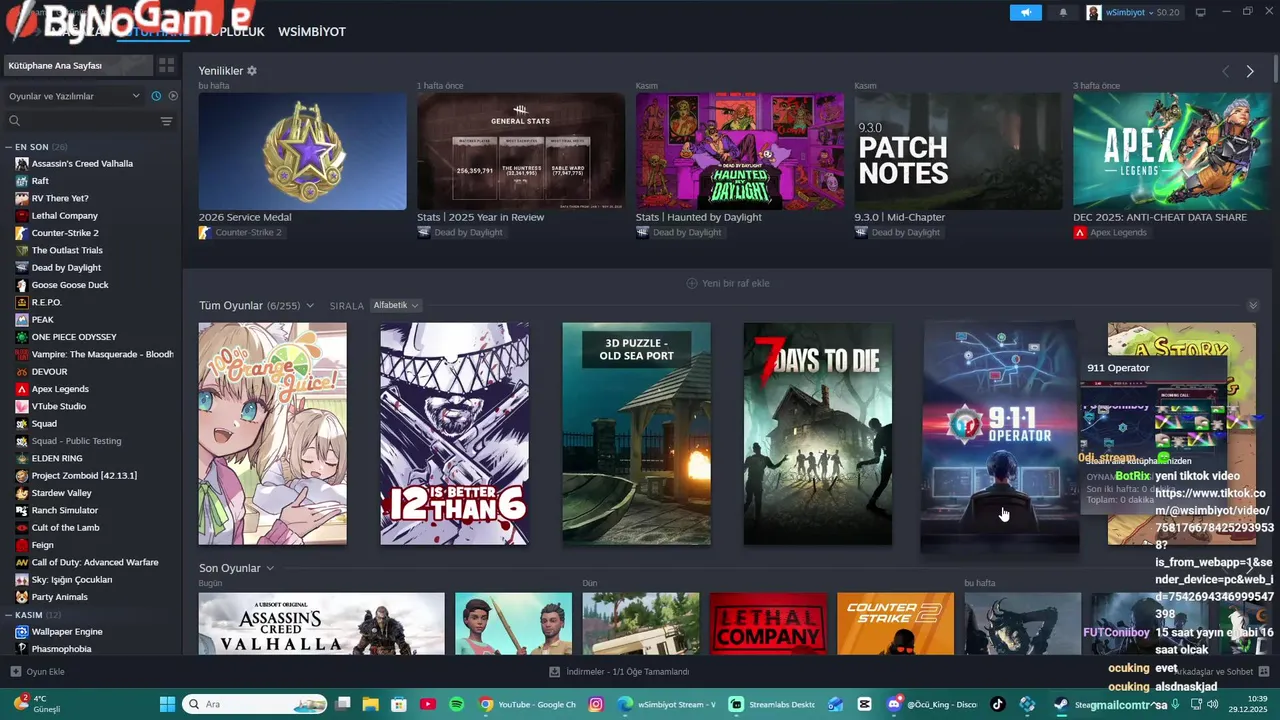
Task: Open Lethal Company in recent games shelf
Action: [x=768, y=624]
